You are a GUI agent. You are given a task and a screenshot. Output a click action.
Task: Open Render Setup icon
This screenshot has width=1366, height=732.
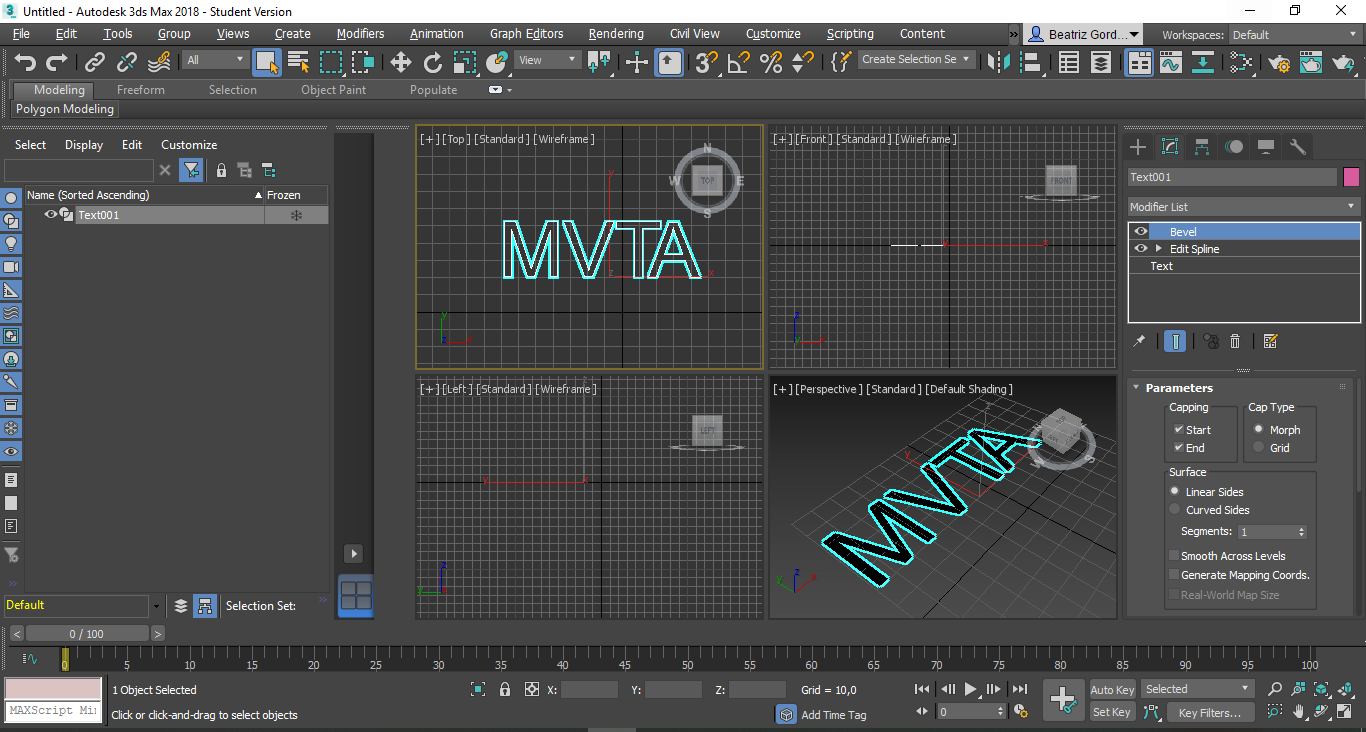(1279, 62)
